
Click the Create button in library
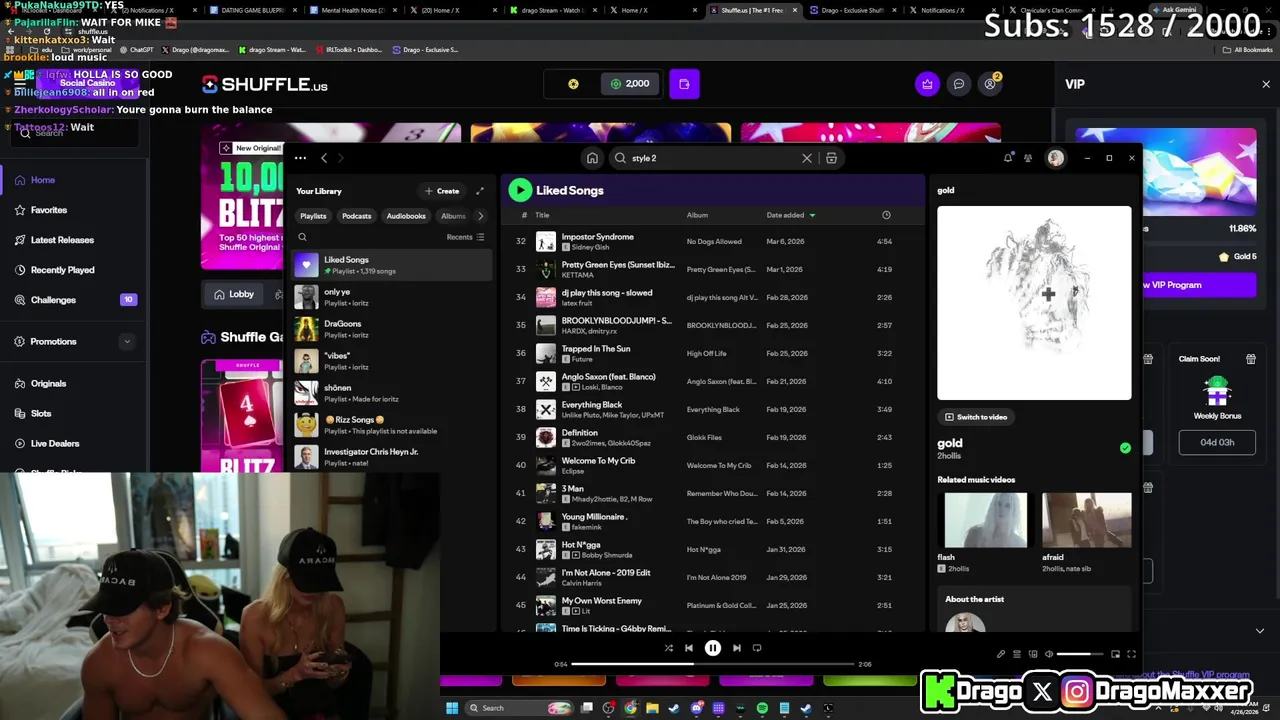[x=442, y=191]
